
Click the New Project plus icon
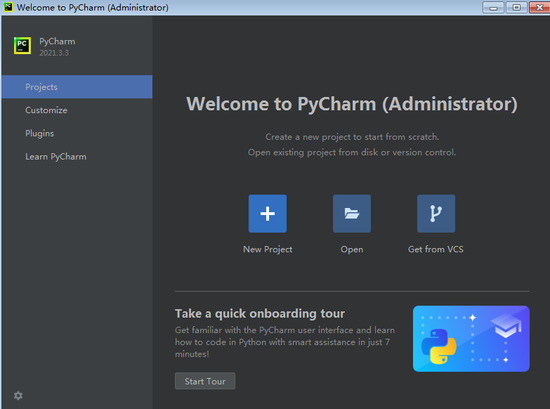click(268, 214)
